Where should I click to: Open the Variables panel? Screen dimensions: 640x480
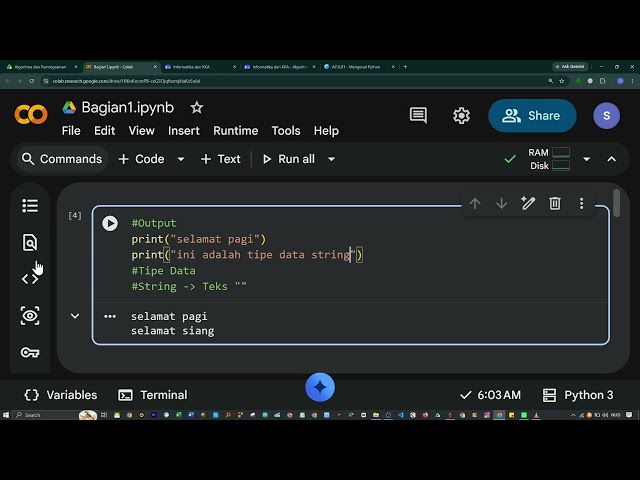click(x=60, y=395)
